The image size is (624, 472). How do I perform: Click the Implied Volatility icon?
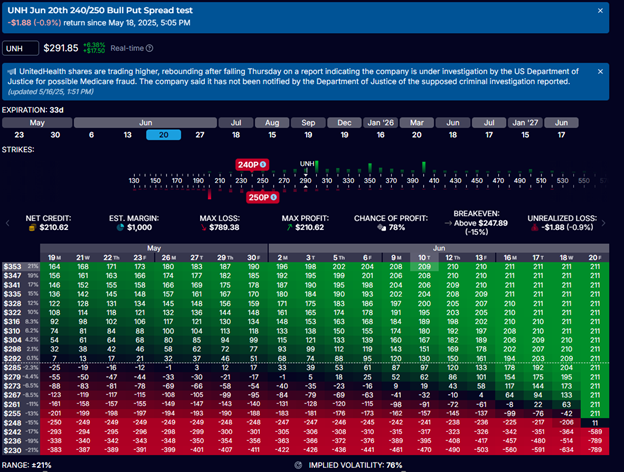point(298,465)
